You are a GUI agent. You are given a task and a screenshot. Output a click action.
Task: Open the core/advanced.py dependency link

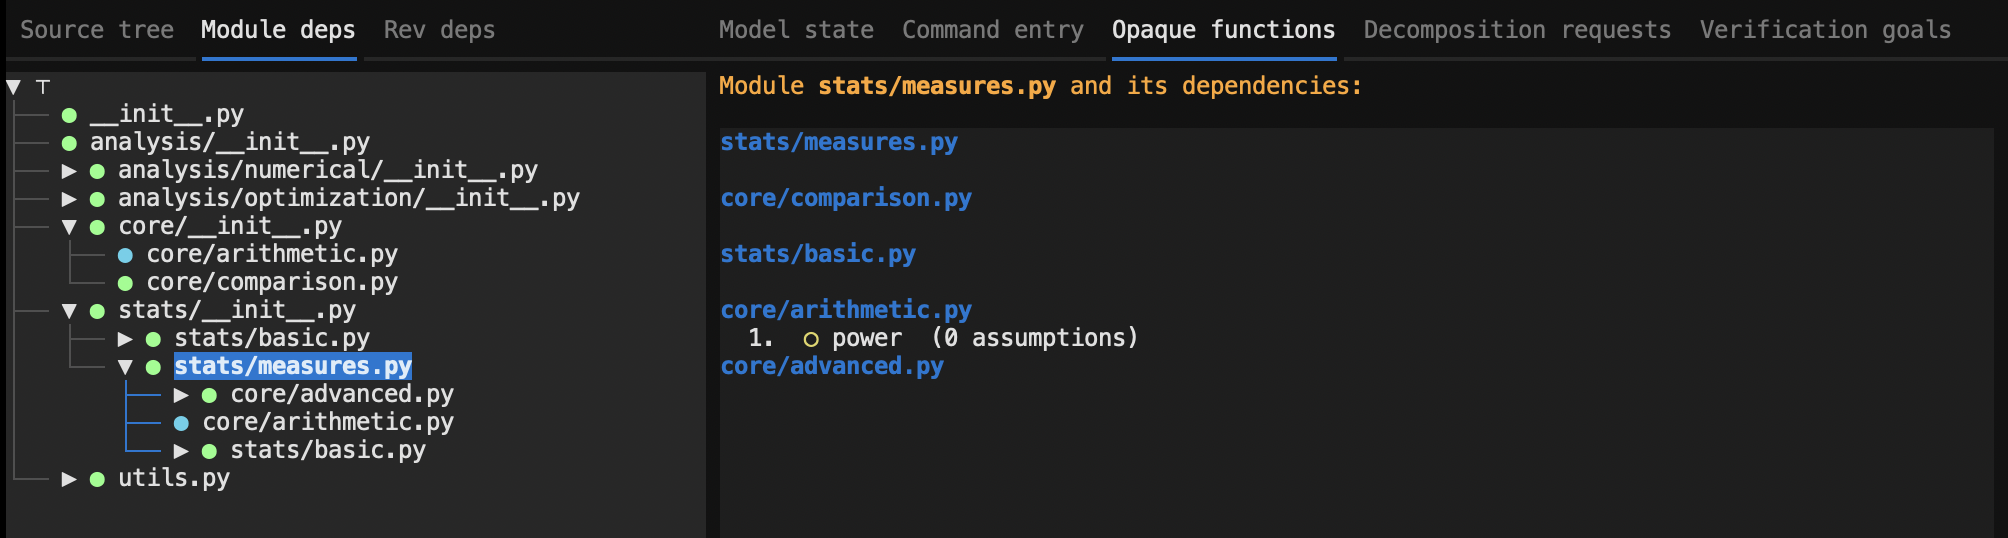point(832,366)
